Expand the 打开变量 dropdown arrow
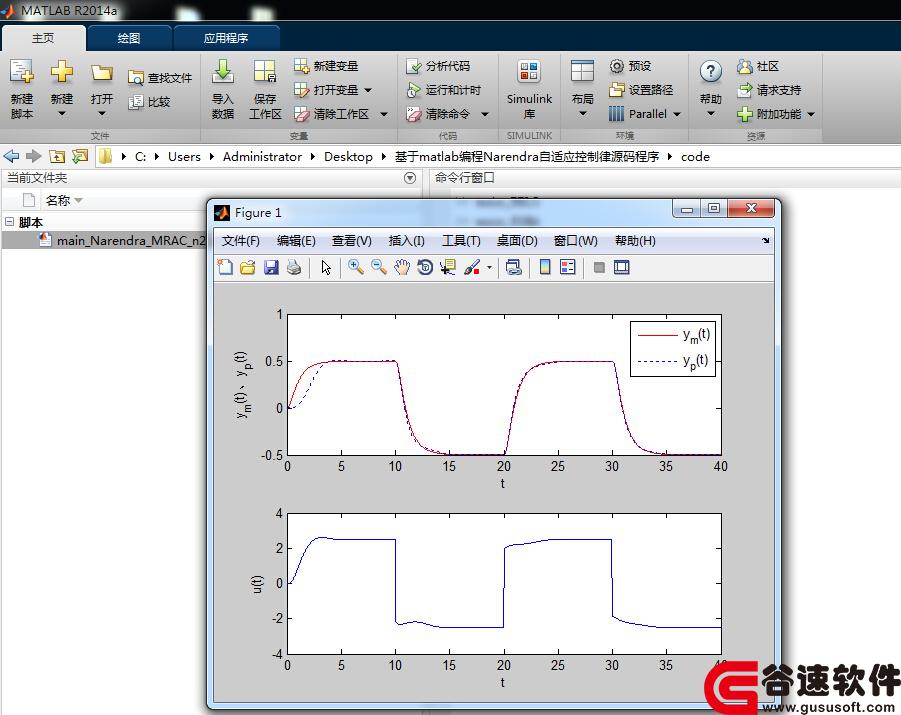901x715 pixels. tap(368, 90)
